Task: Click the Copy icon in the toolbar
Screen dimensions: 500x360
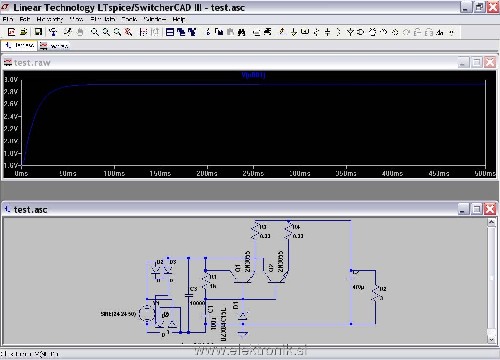Action: coord(219,32)
